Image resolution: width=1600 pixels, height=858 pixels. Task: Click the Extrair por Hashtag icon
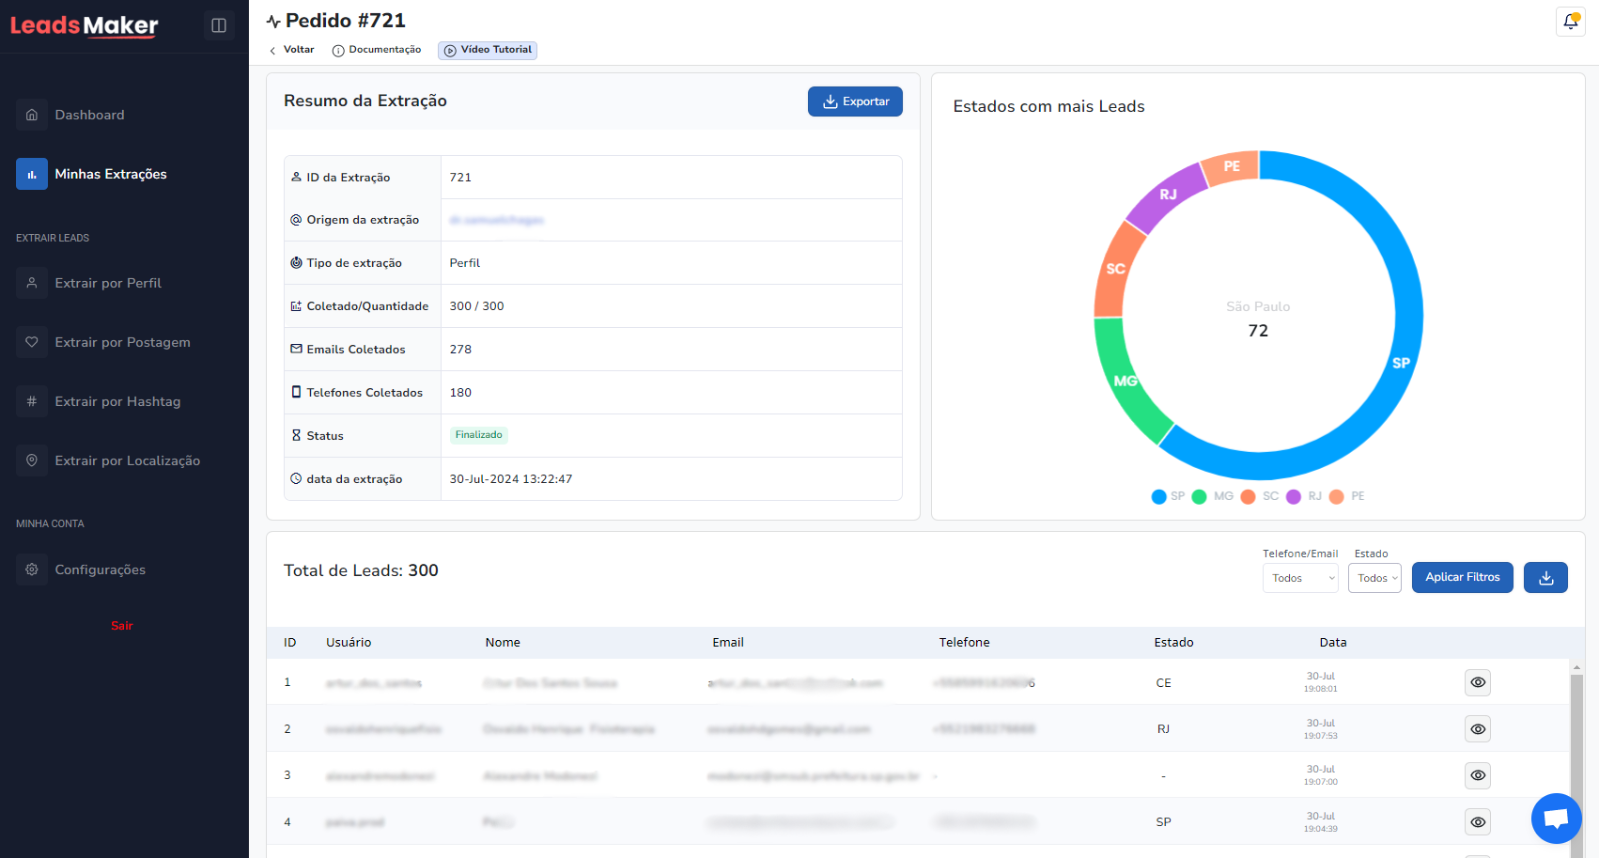pos(32,401)
